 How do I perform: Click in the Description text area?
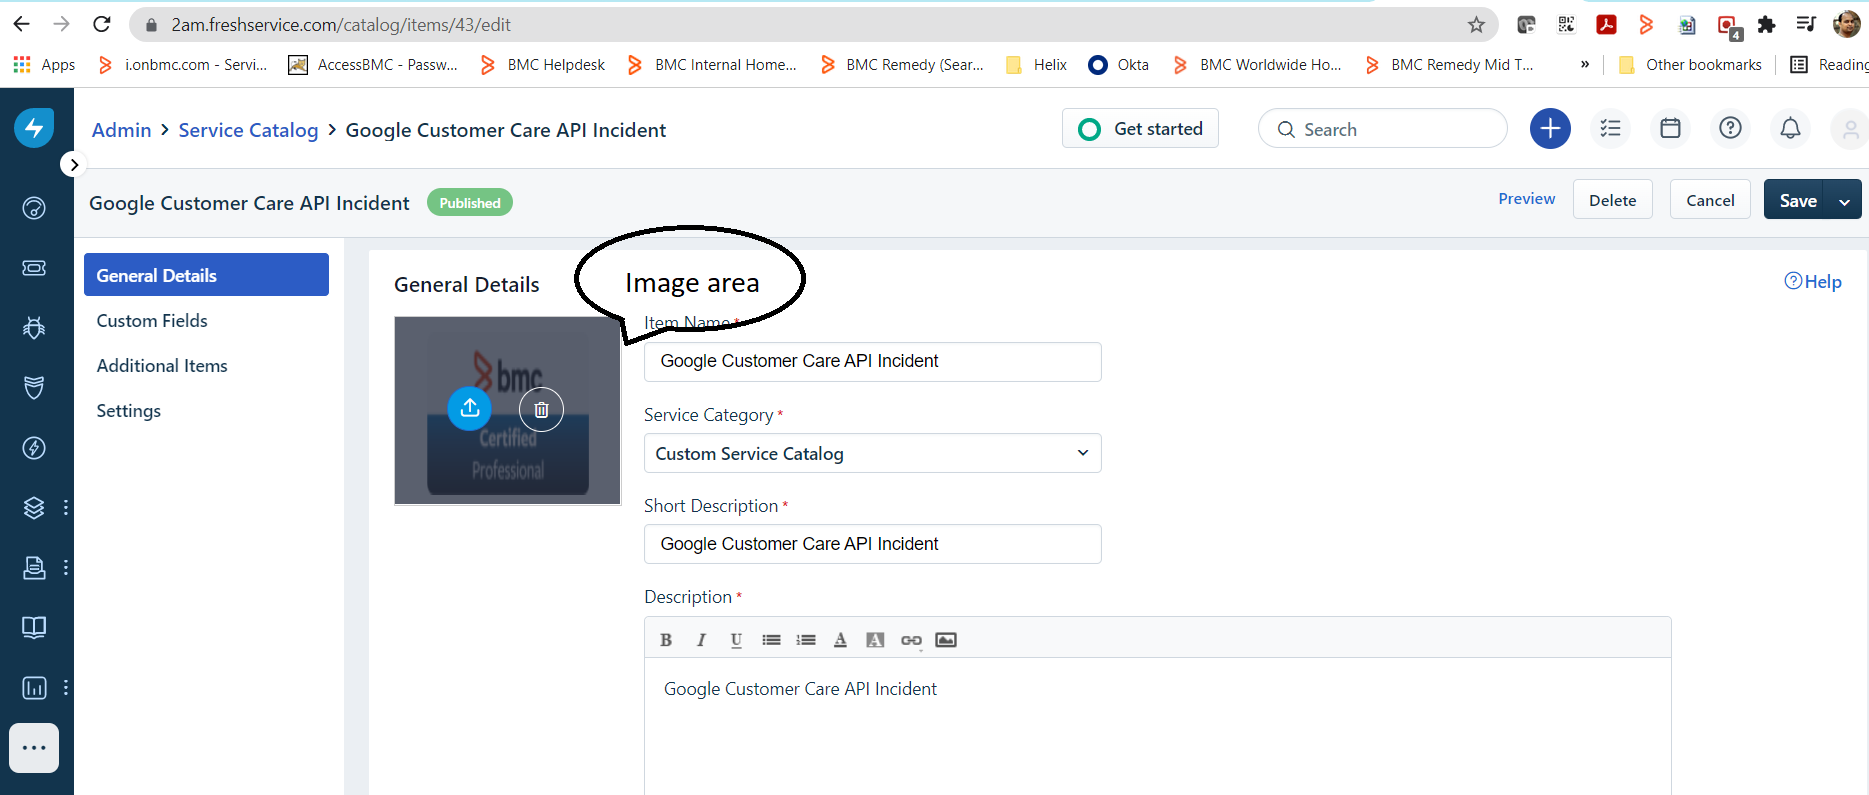(x=1158, y=726)
